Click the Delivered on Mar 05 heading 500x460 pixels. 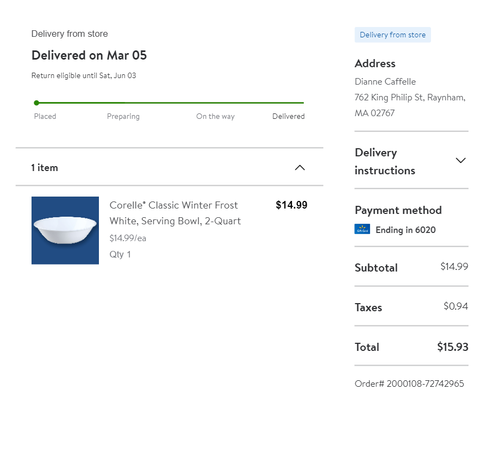click(x=89, y=55)
